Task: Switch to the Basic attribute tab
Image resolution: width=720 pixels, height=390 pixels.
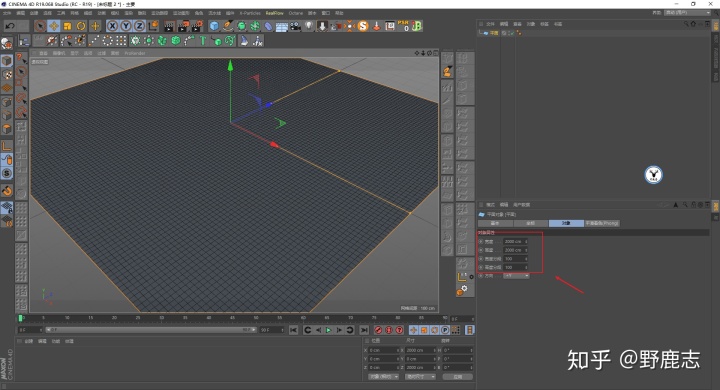Action: pyautogui.click(x=495, y=223)
